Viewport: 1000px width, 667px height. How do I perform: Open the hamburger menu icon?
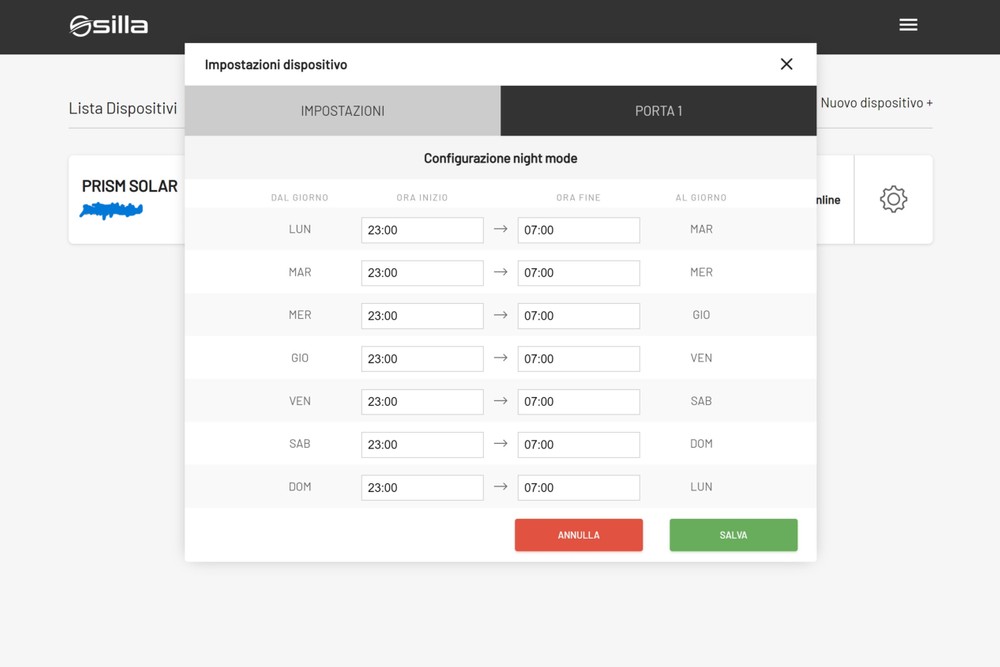tap(908, 25)
